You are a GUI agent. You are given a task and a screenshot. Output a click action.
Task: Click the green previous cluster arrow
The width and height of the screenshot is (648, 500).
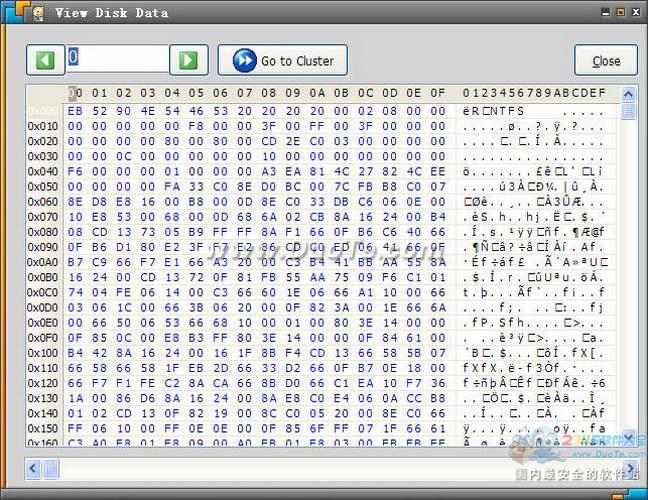(45, 60)
